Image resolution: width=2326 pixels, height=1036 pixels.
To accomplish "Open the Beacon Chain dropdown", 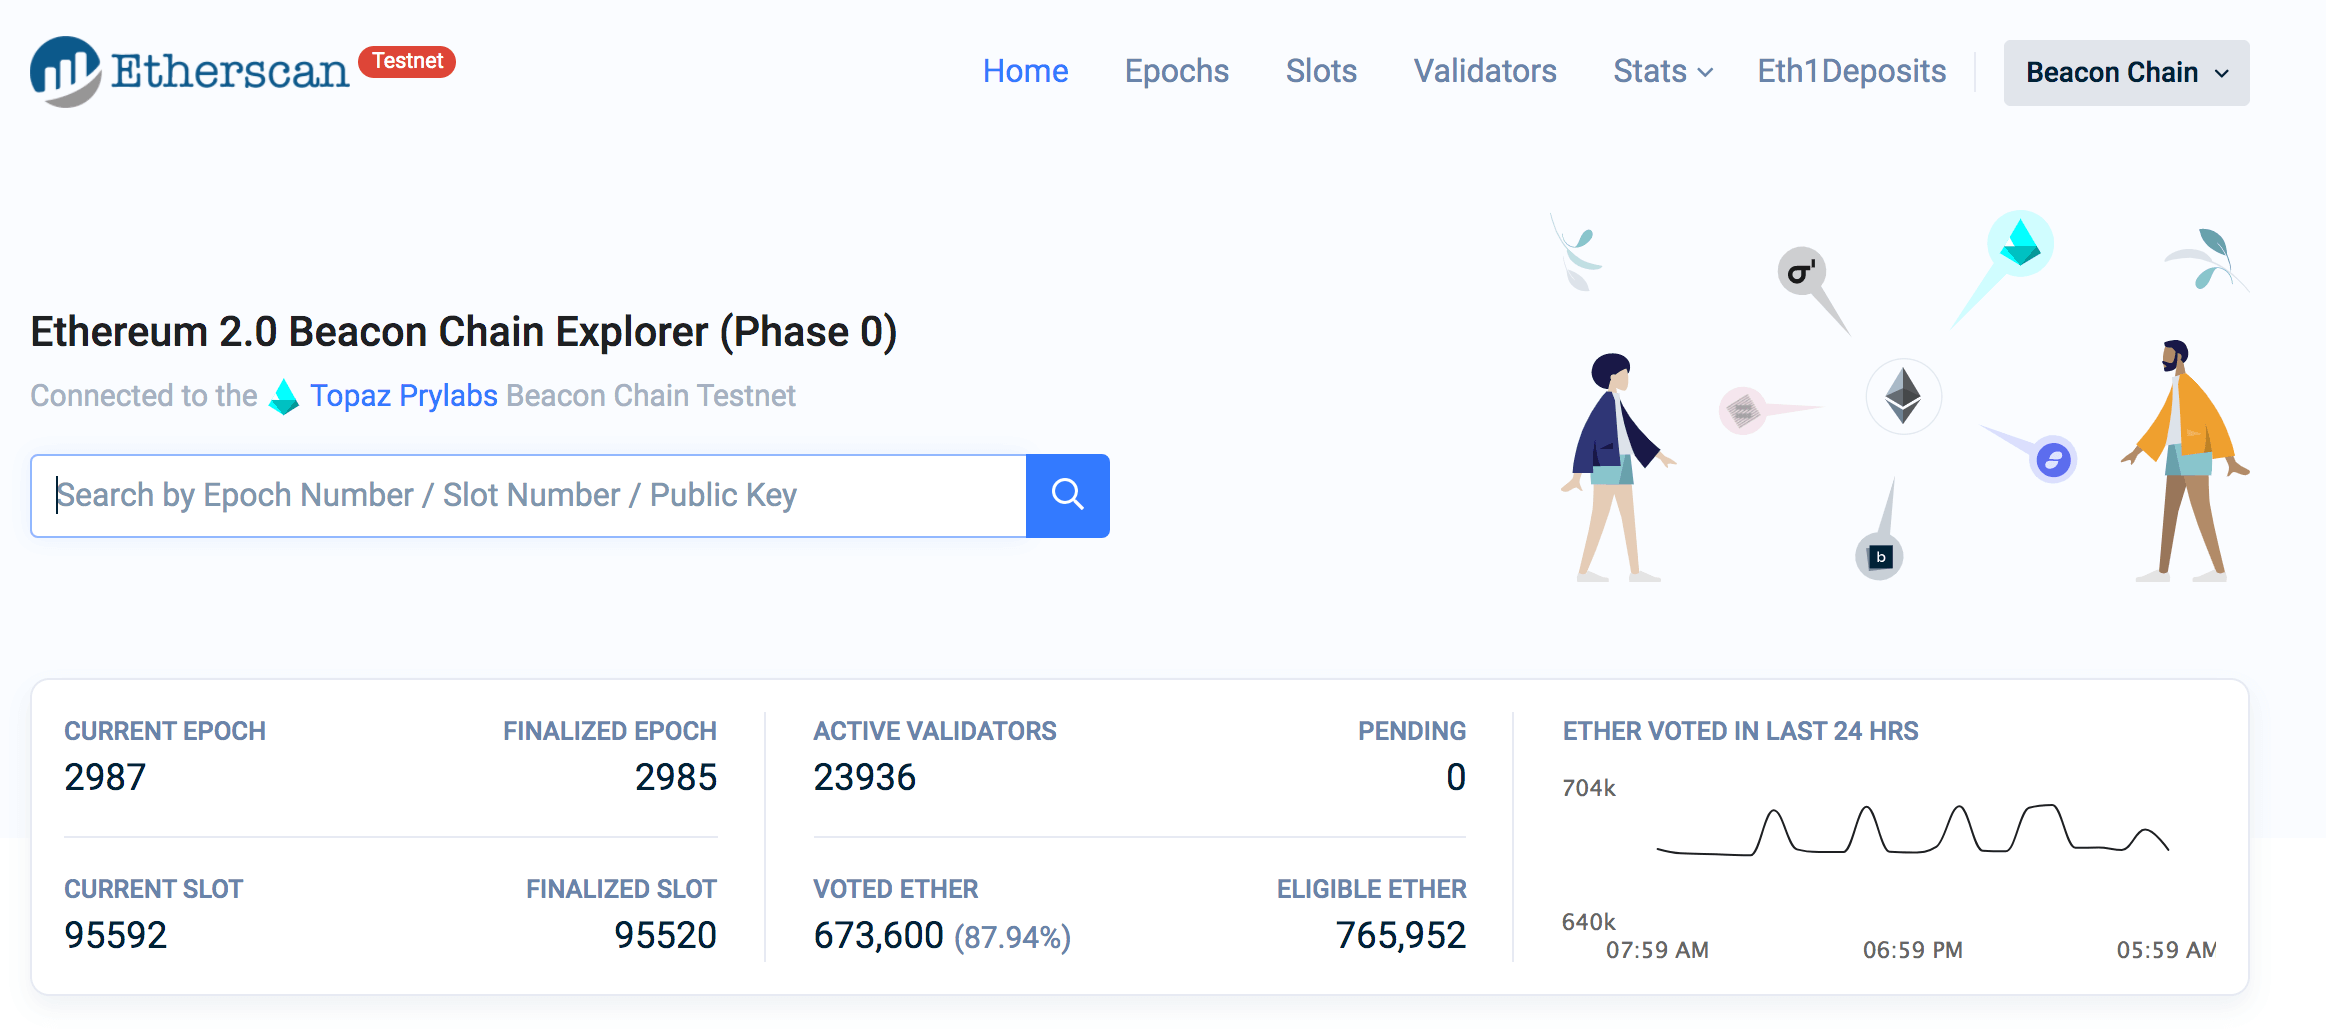I will click(2126, 73).
